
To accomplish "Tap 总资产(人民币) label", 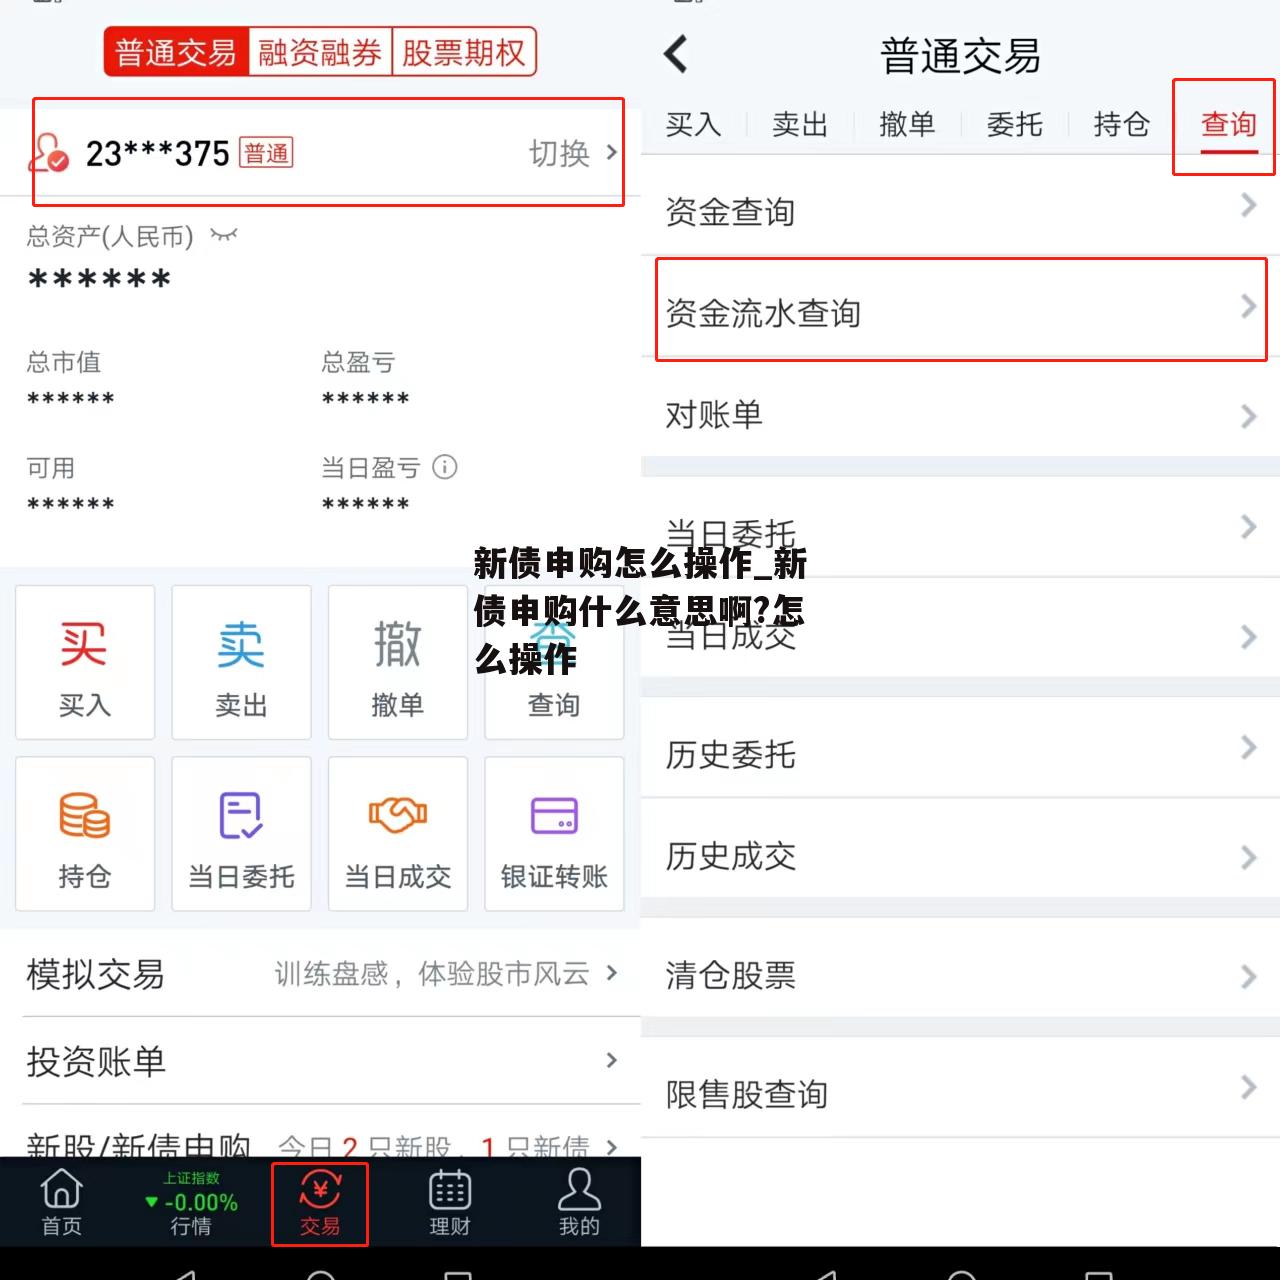I will pos(110,236).
